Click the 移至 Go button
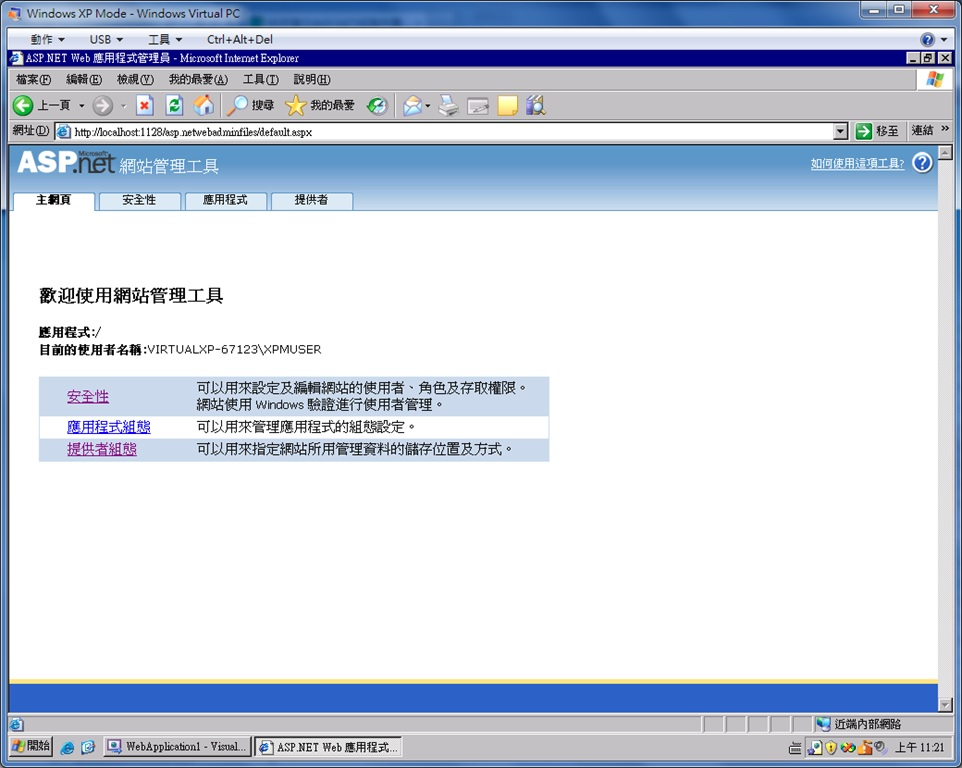 click(x=877, y=131)
